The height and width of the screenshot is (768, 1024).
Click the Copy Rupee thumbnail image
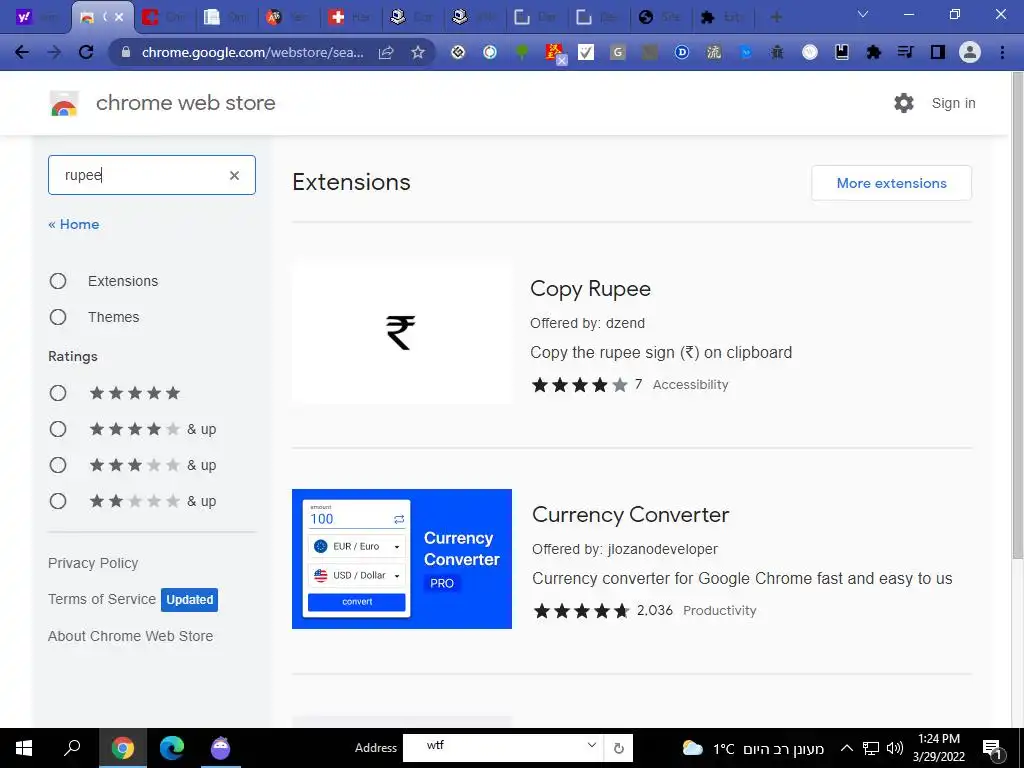pyautogui.click(x=402, y=333)
